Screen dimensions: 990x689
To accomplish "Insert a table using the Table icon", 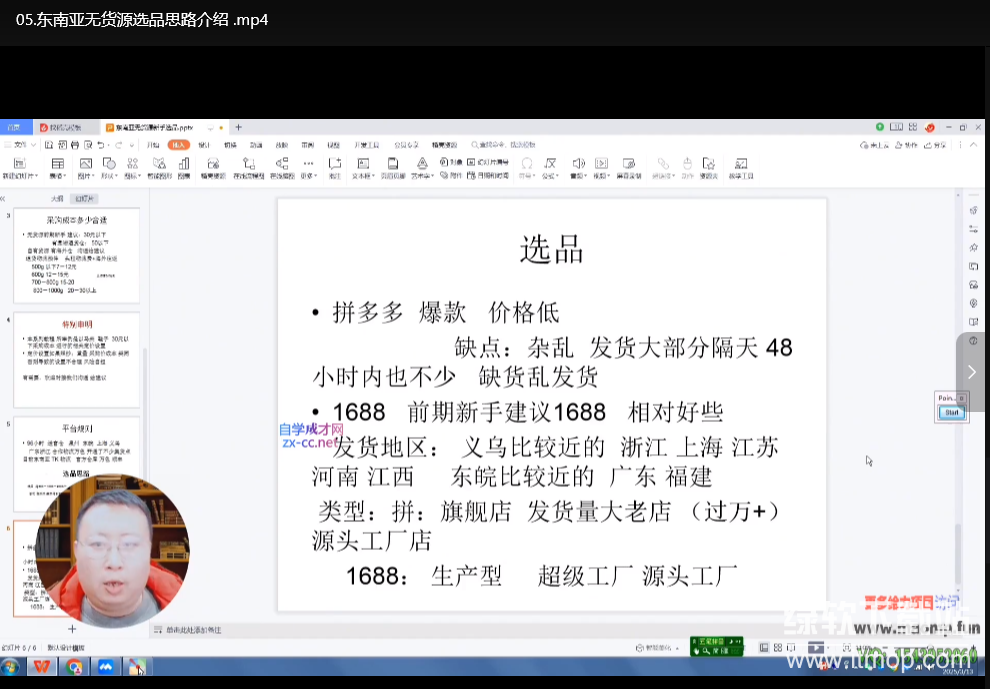I will (x=57, y=164).
